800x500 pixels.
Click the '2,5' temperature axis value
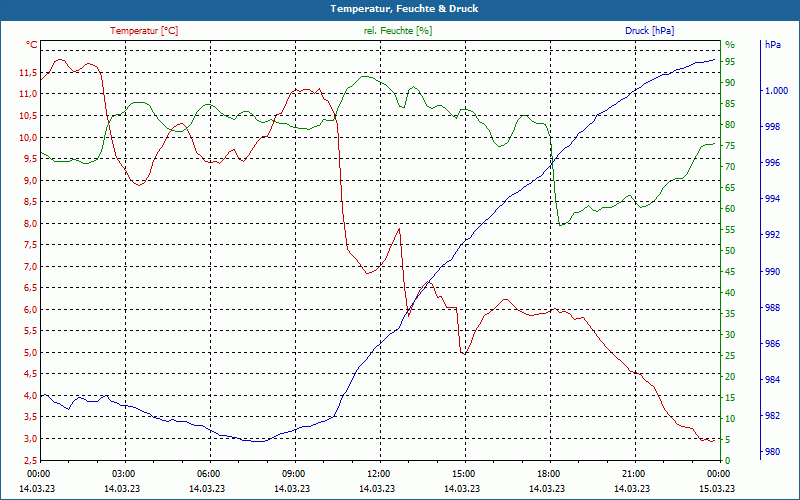30,460
